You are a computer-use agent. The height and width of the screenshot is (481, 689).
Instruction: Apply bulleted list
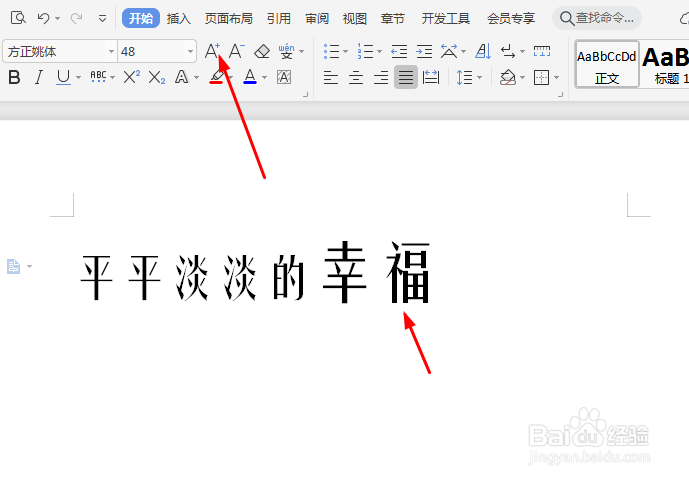[x=331, y=51]
